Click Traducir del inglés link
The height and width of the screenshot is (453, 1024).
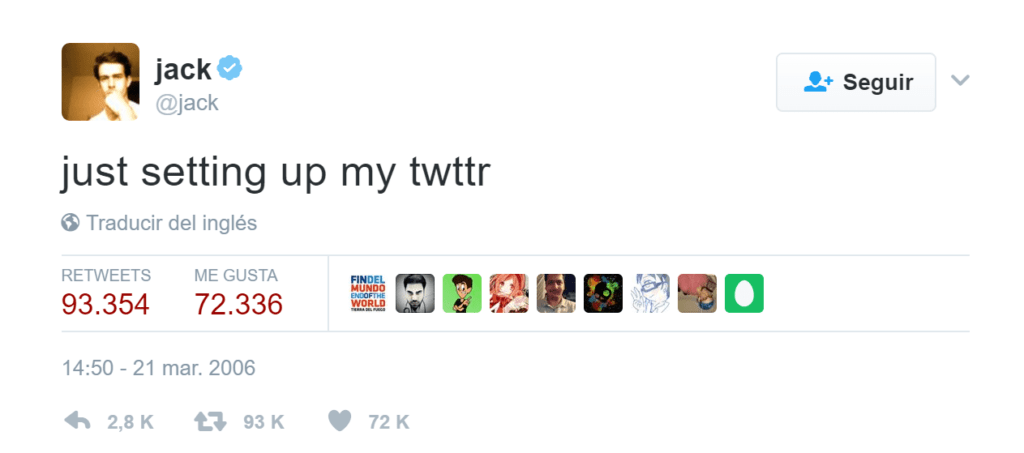pos(171,223)
